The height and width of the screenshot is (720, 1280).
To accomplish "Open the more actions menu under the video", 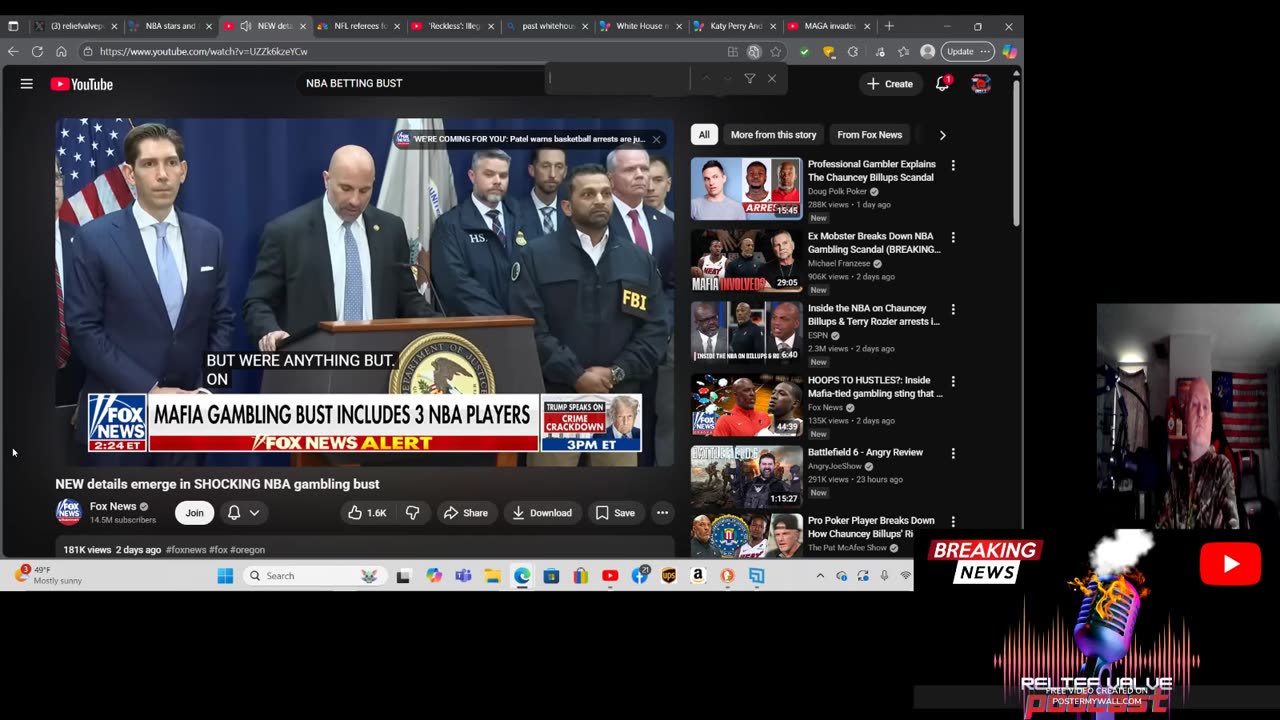I will tap(662, 513).
